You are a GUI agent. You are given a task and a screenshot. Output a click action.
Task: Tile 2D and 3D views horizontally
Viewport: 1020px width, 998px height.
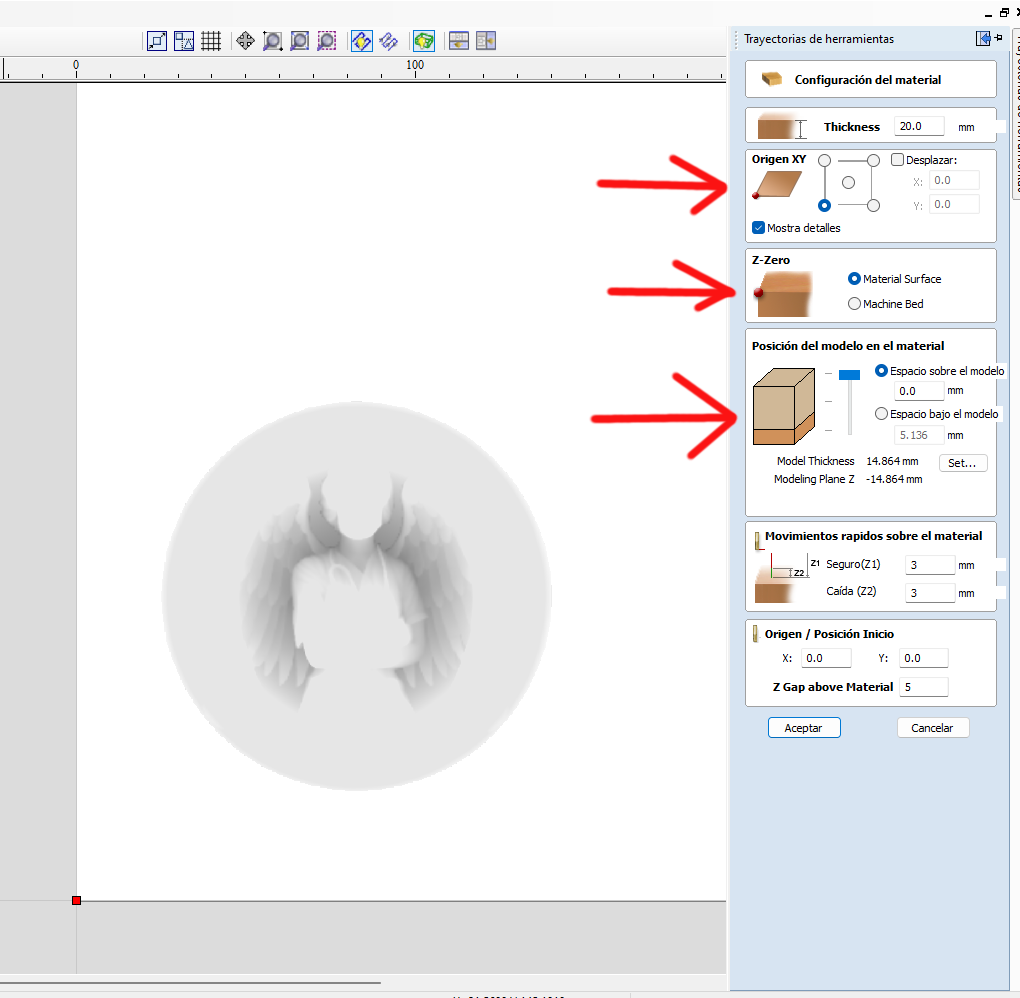[459, 41]
